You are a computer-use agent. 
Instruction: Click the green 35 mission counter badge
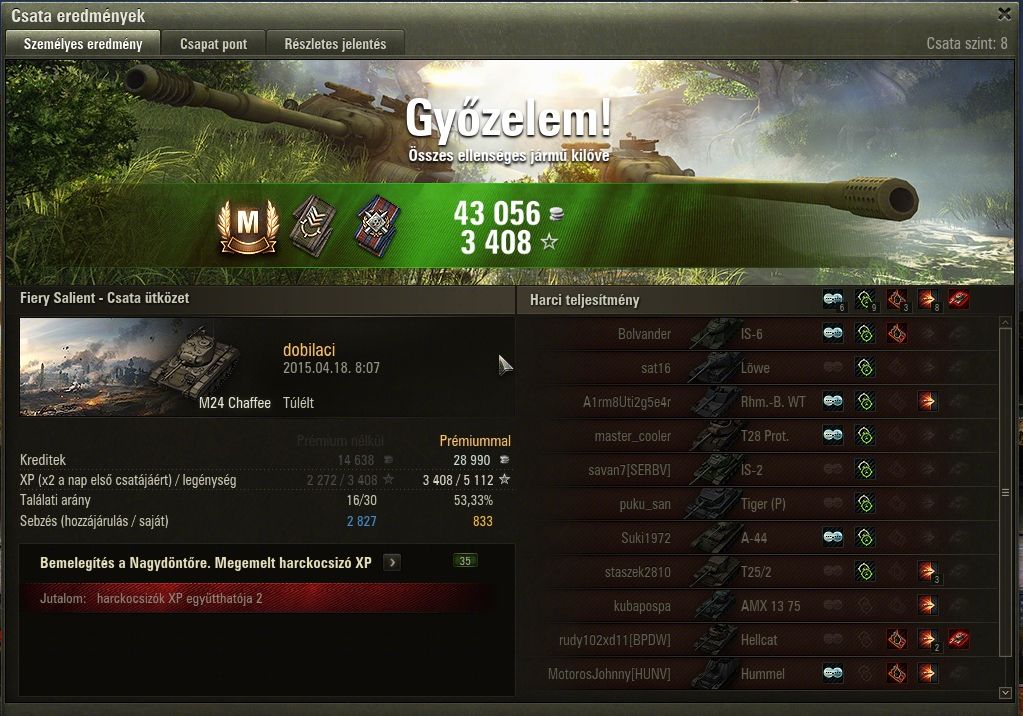tap(465, 561)
